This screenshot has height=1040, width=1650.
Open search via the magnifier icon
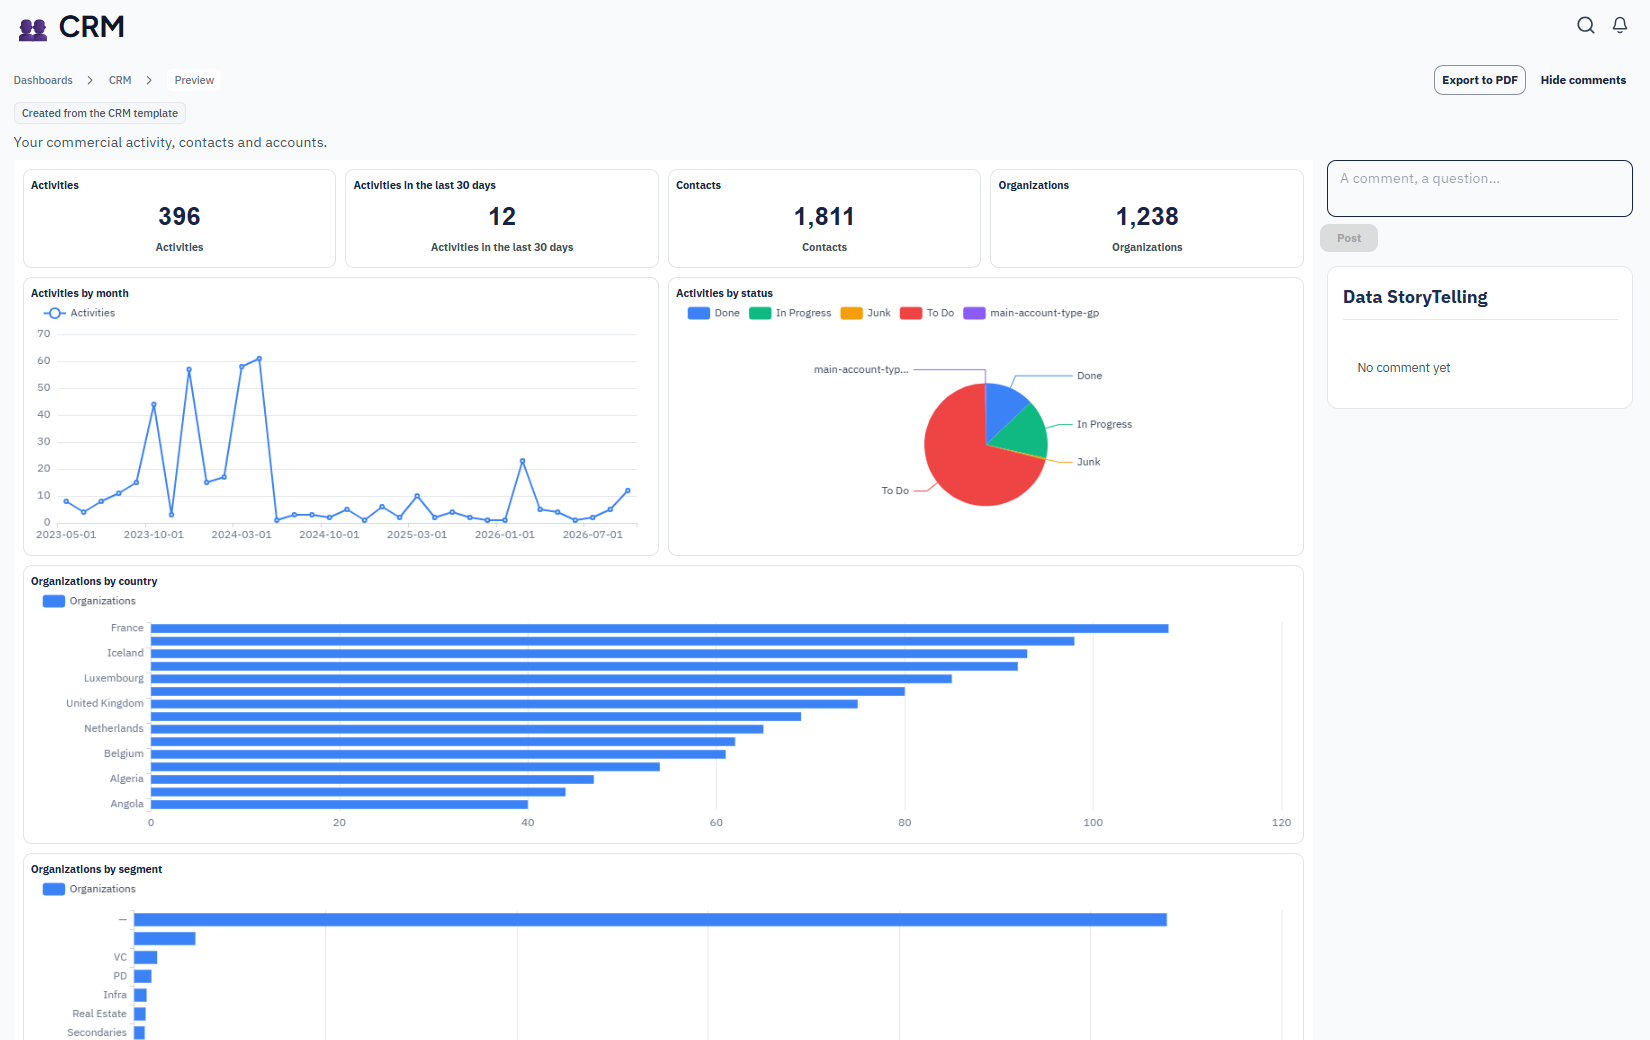(1586, 25)
